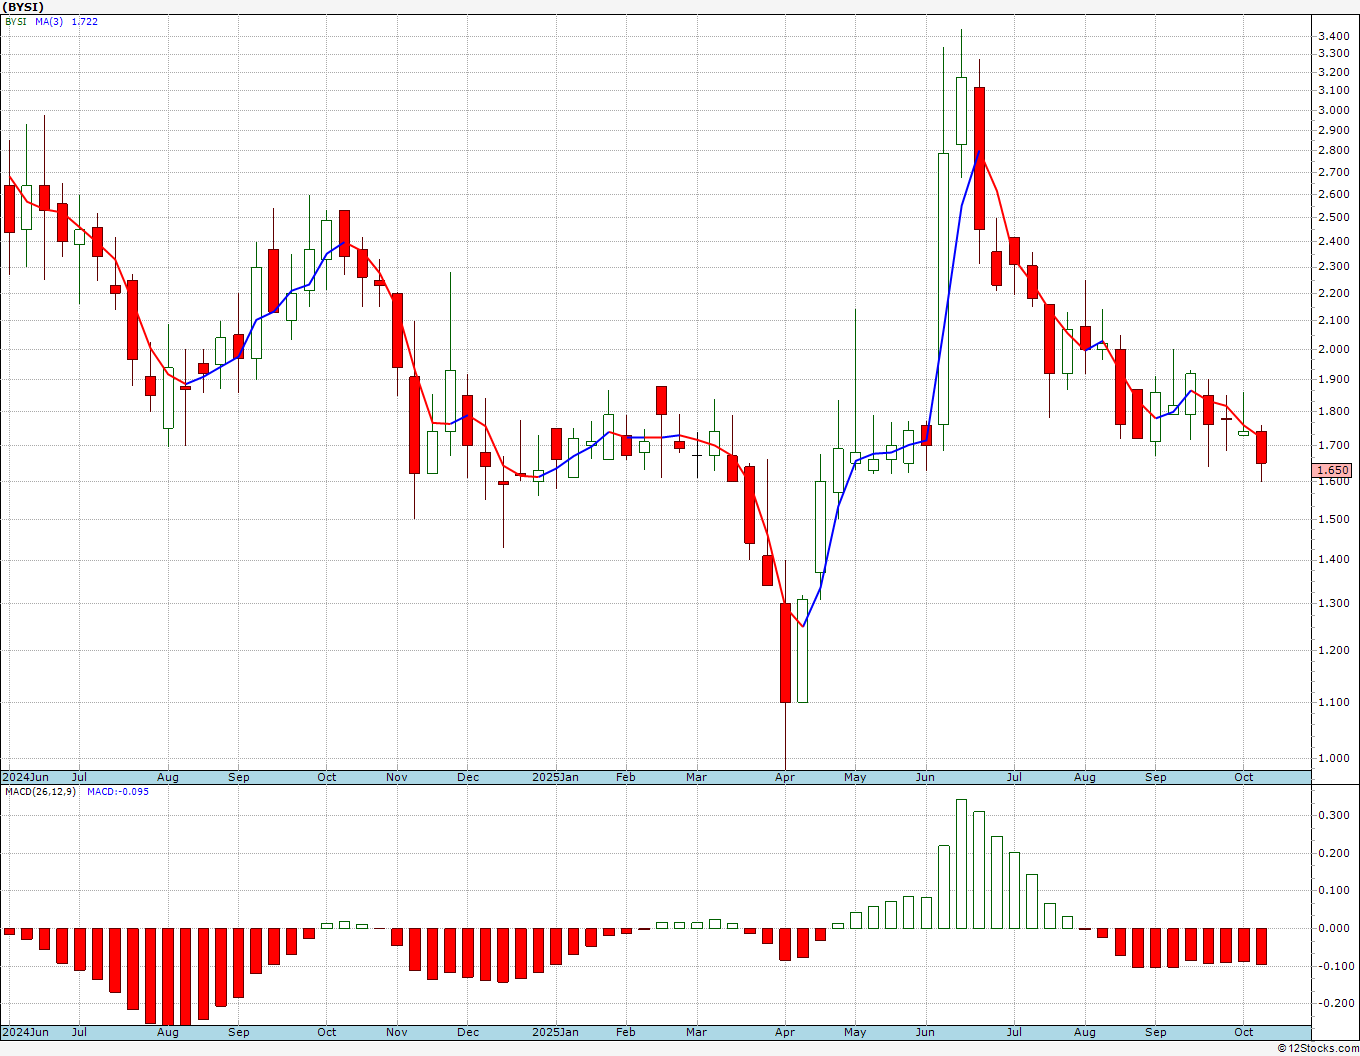Select the 0.200 MACD axis label

1333,853
